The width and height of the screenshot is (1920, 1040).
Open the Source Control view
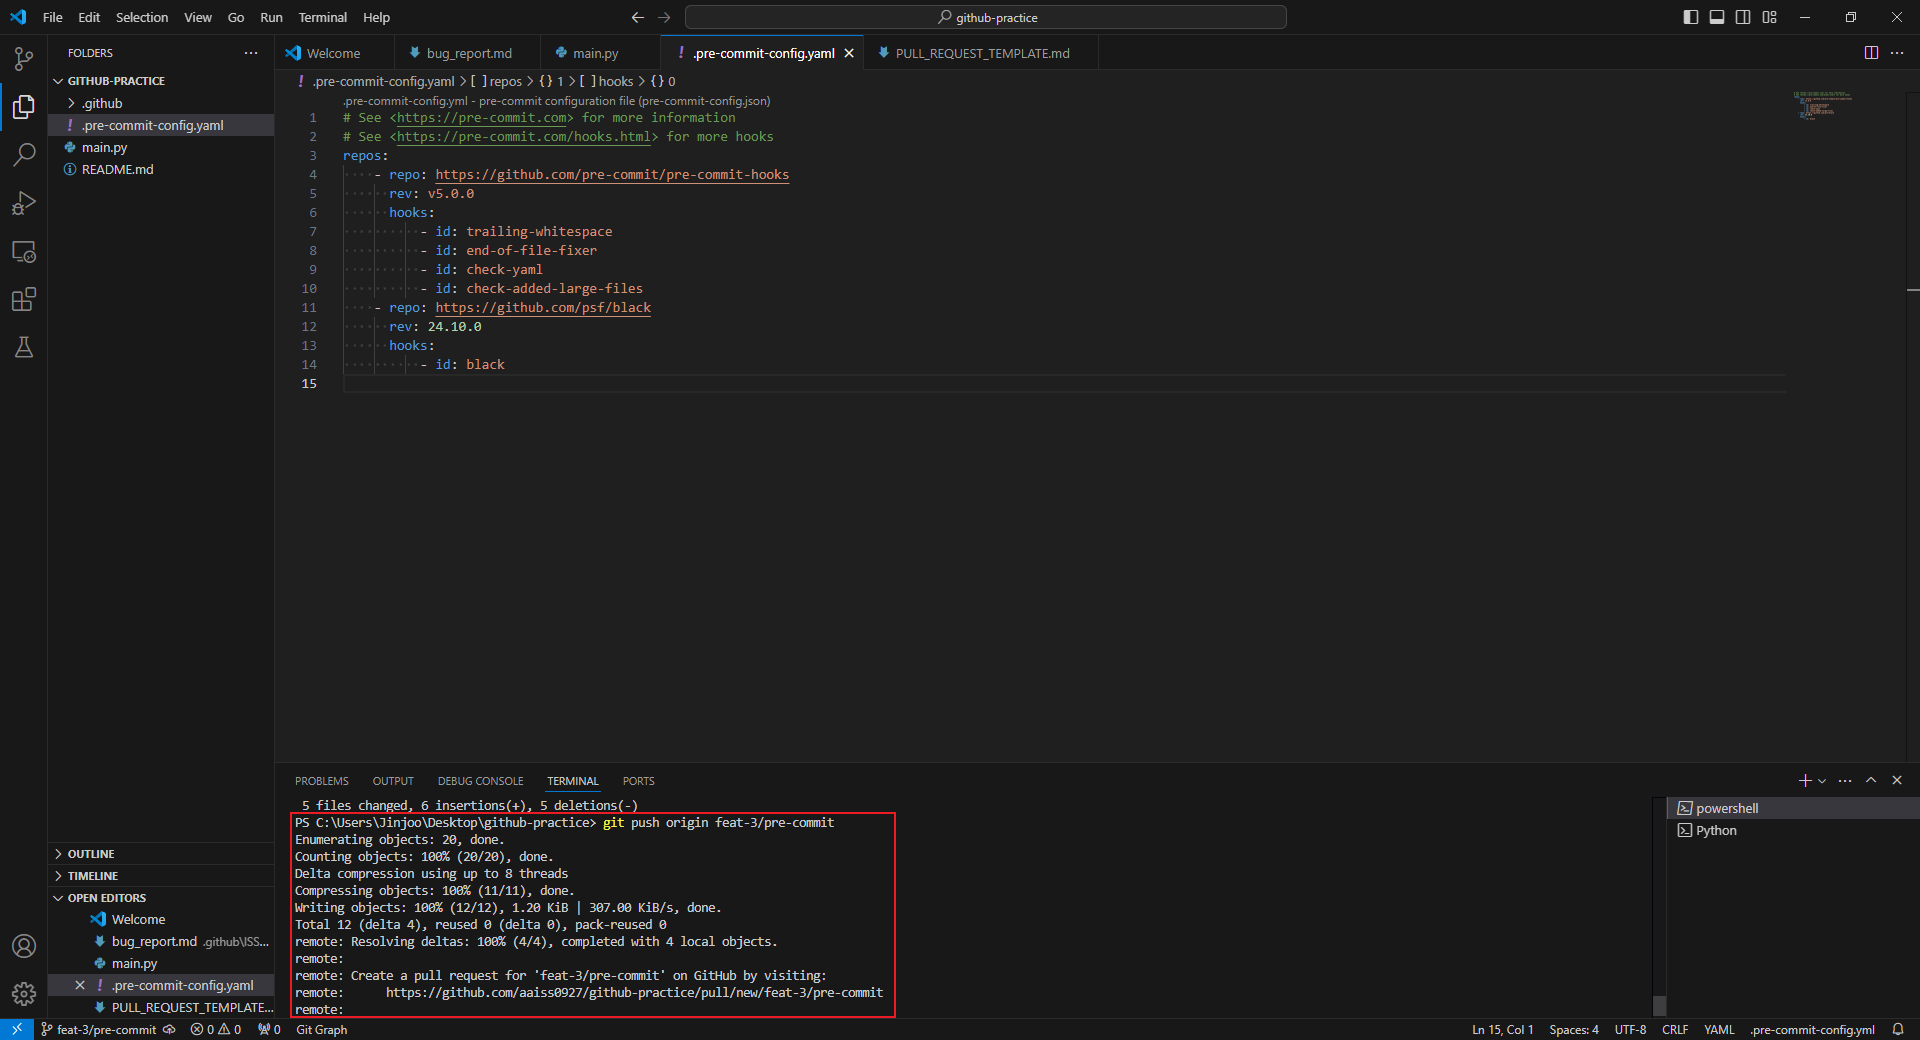click(24, 58)
